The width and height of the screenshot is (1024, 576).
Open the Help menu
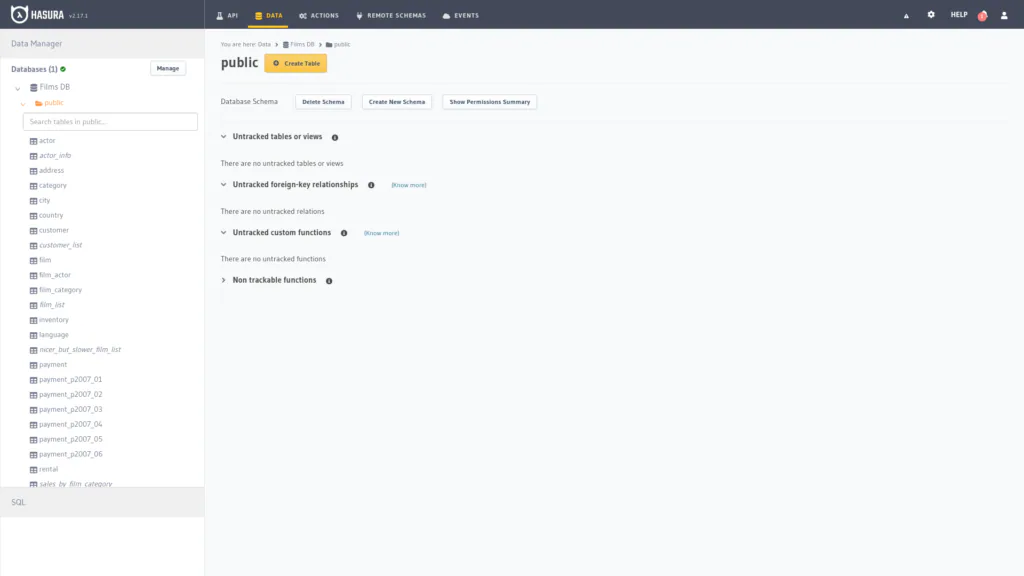coord(959,14)
